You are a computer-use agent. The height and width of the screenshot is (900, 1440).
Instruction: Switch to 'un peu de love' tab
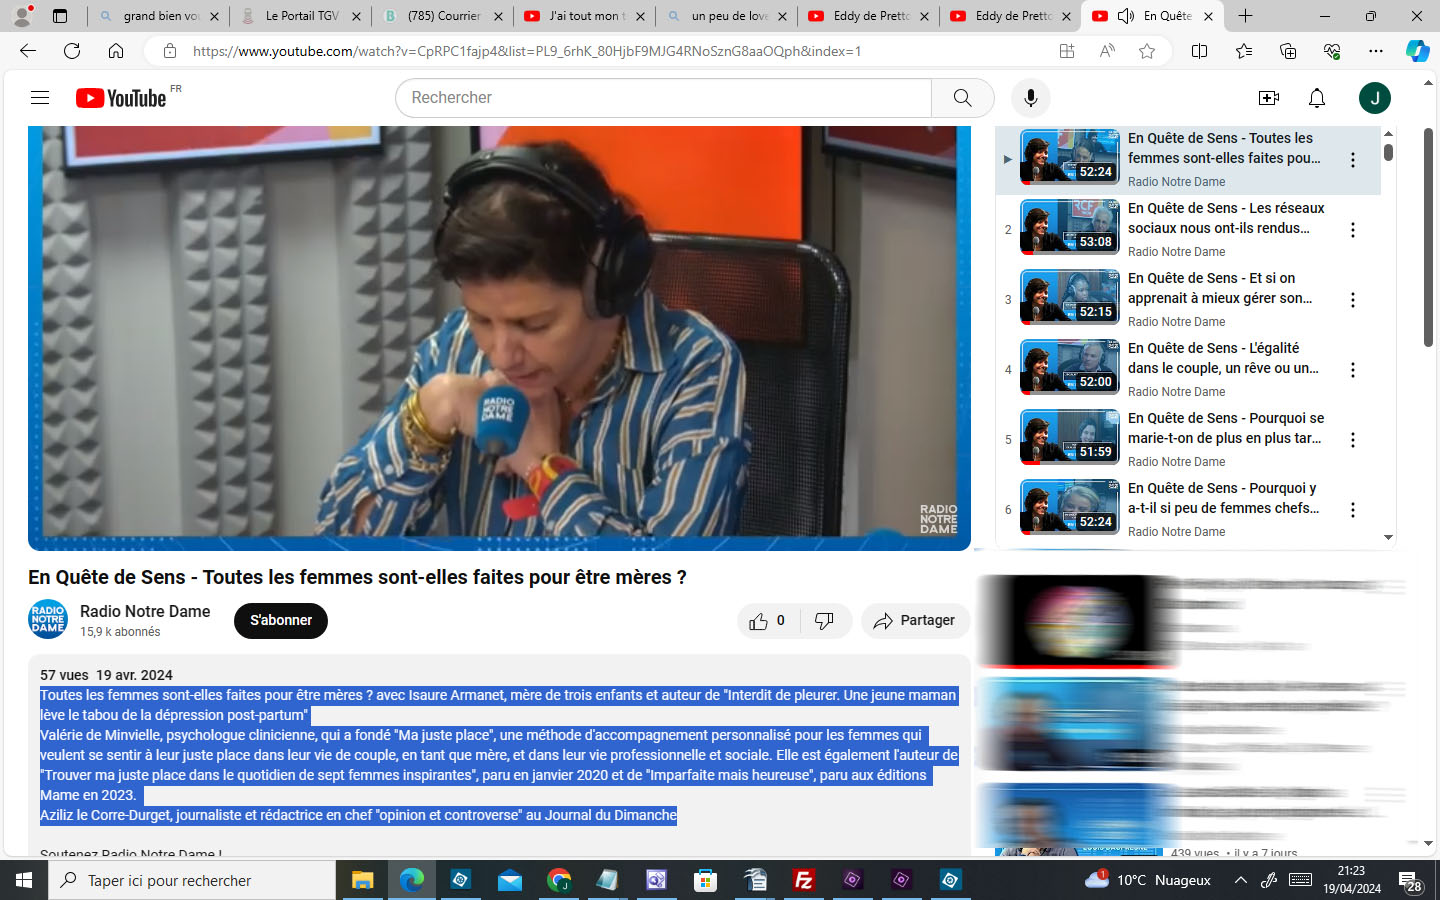click(728, 16)
